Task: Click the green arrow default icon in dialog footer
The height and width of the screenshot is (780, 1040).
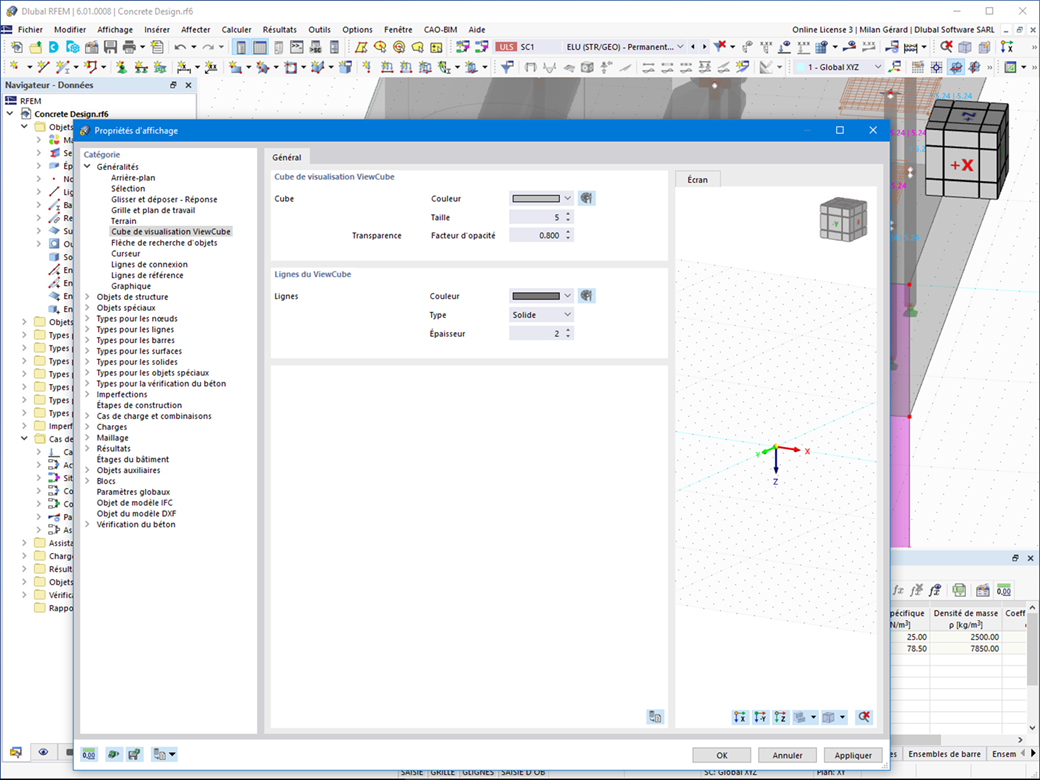Action: click(113, 754)
